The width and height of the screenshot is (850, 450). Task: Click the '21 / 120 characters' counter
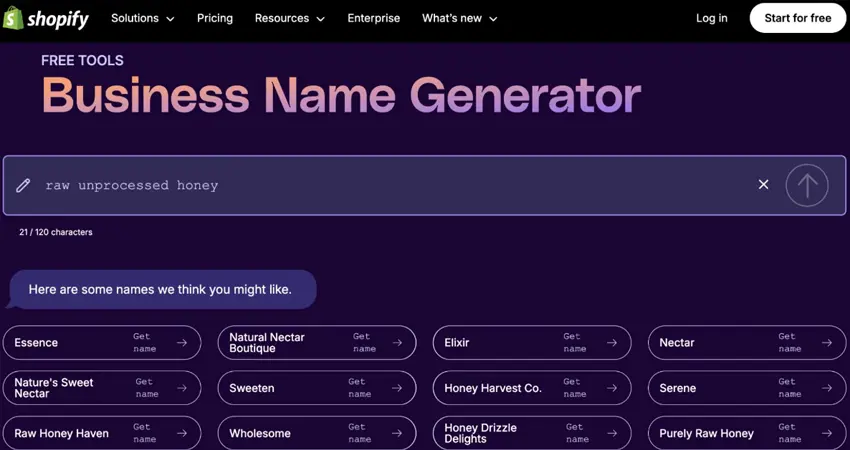(x=56, y=232)
